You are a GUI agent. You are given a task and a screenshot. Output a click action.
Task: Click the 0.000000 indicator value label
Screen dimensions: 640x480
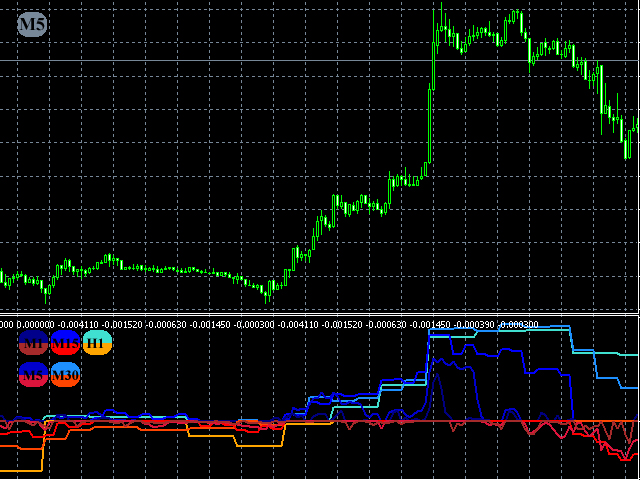pyautogui.click(x=32, y=324)
